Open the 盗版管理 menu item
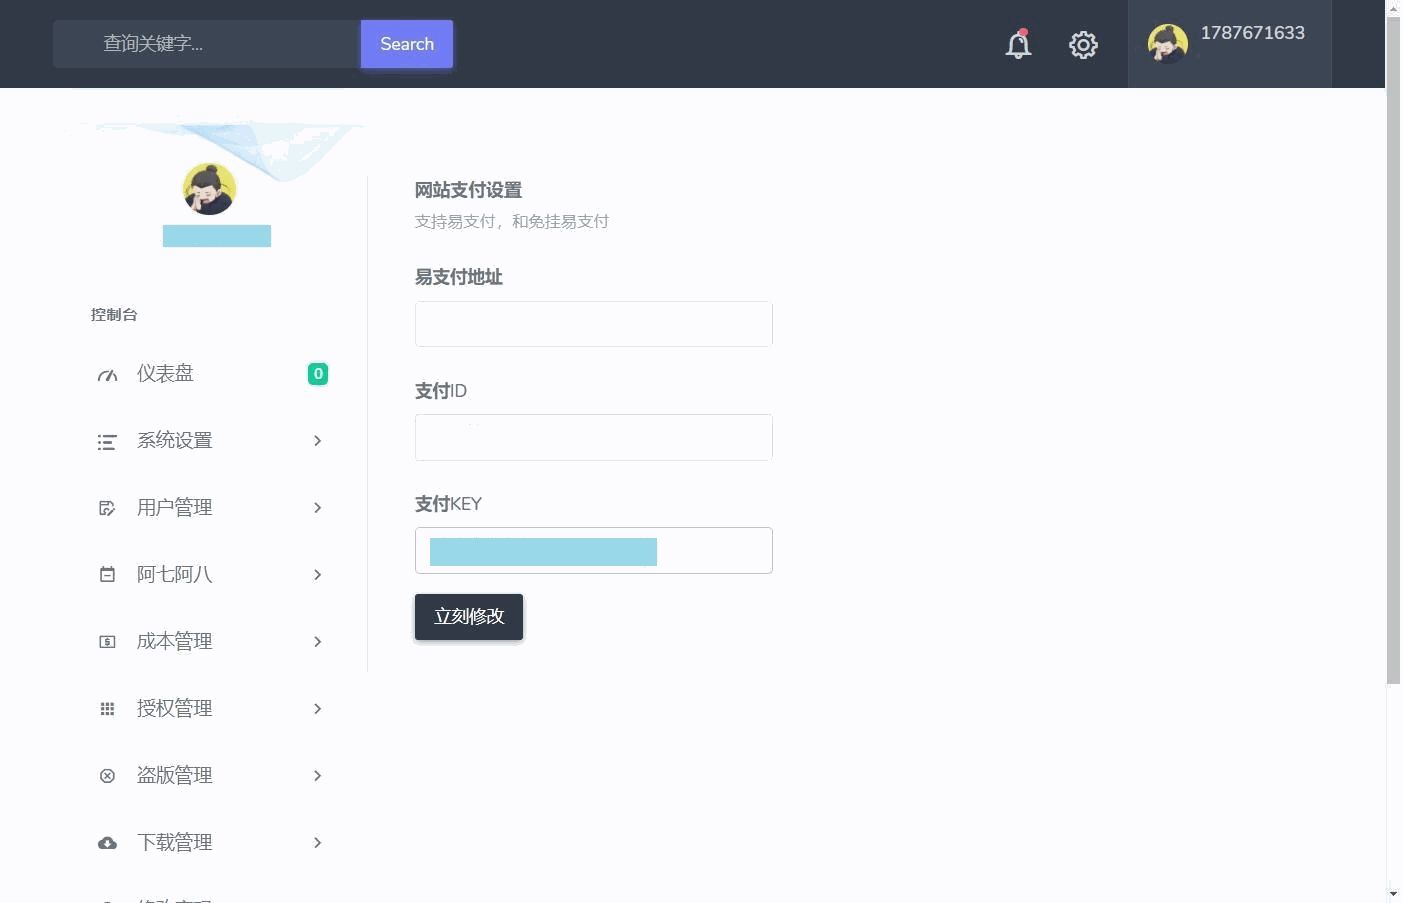The image size is (1402, 903). tap(175, 776)
